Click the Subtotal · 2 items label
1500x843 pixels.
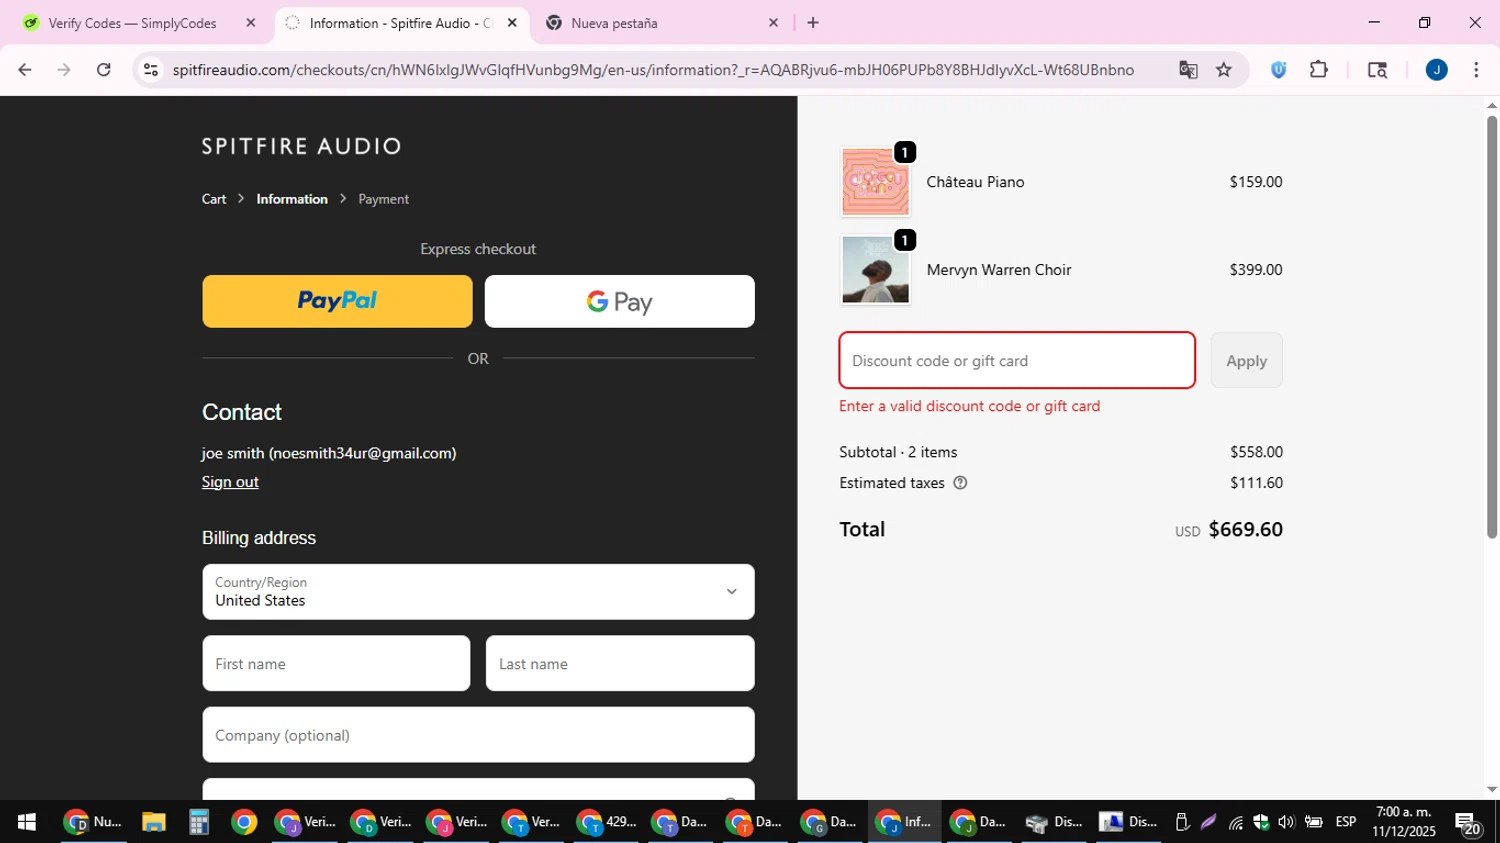click(898, 452)
